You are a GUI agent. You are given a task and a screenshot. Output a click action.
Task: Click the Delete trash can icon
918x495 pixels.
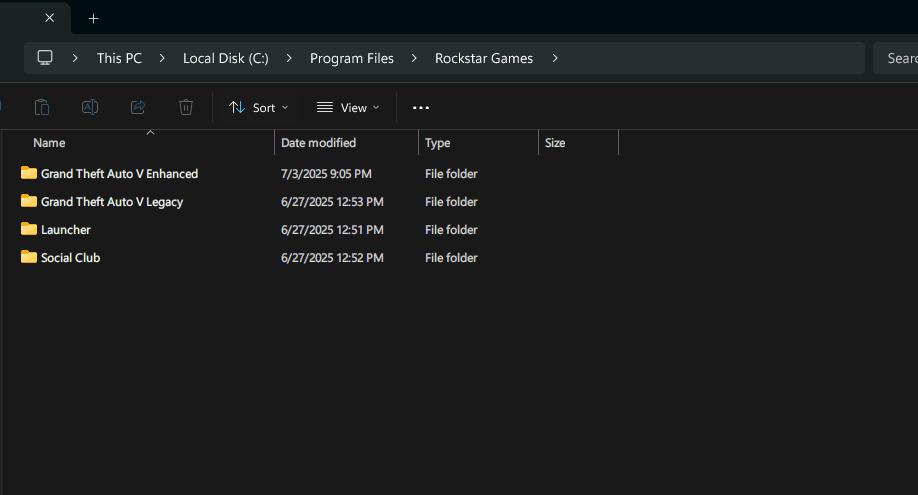pos(186,107)
